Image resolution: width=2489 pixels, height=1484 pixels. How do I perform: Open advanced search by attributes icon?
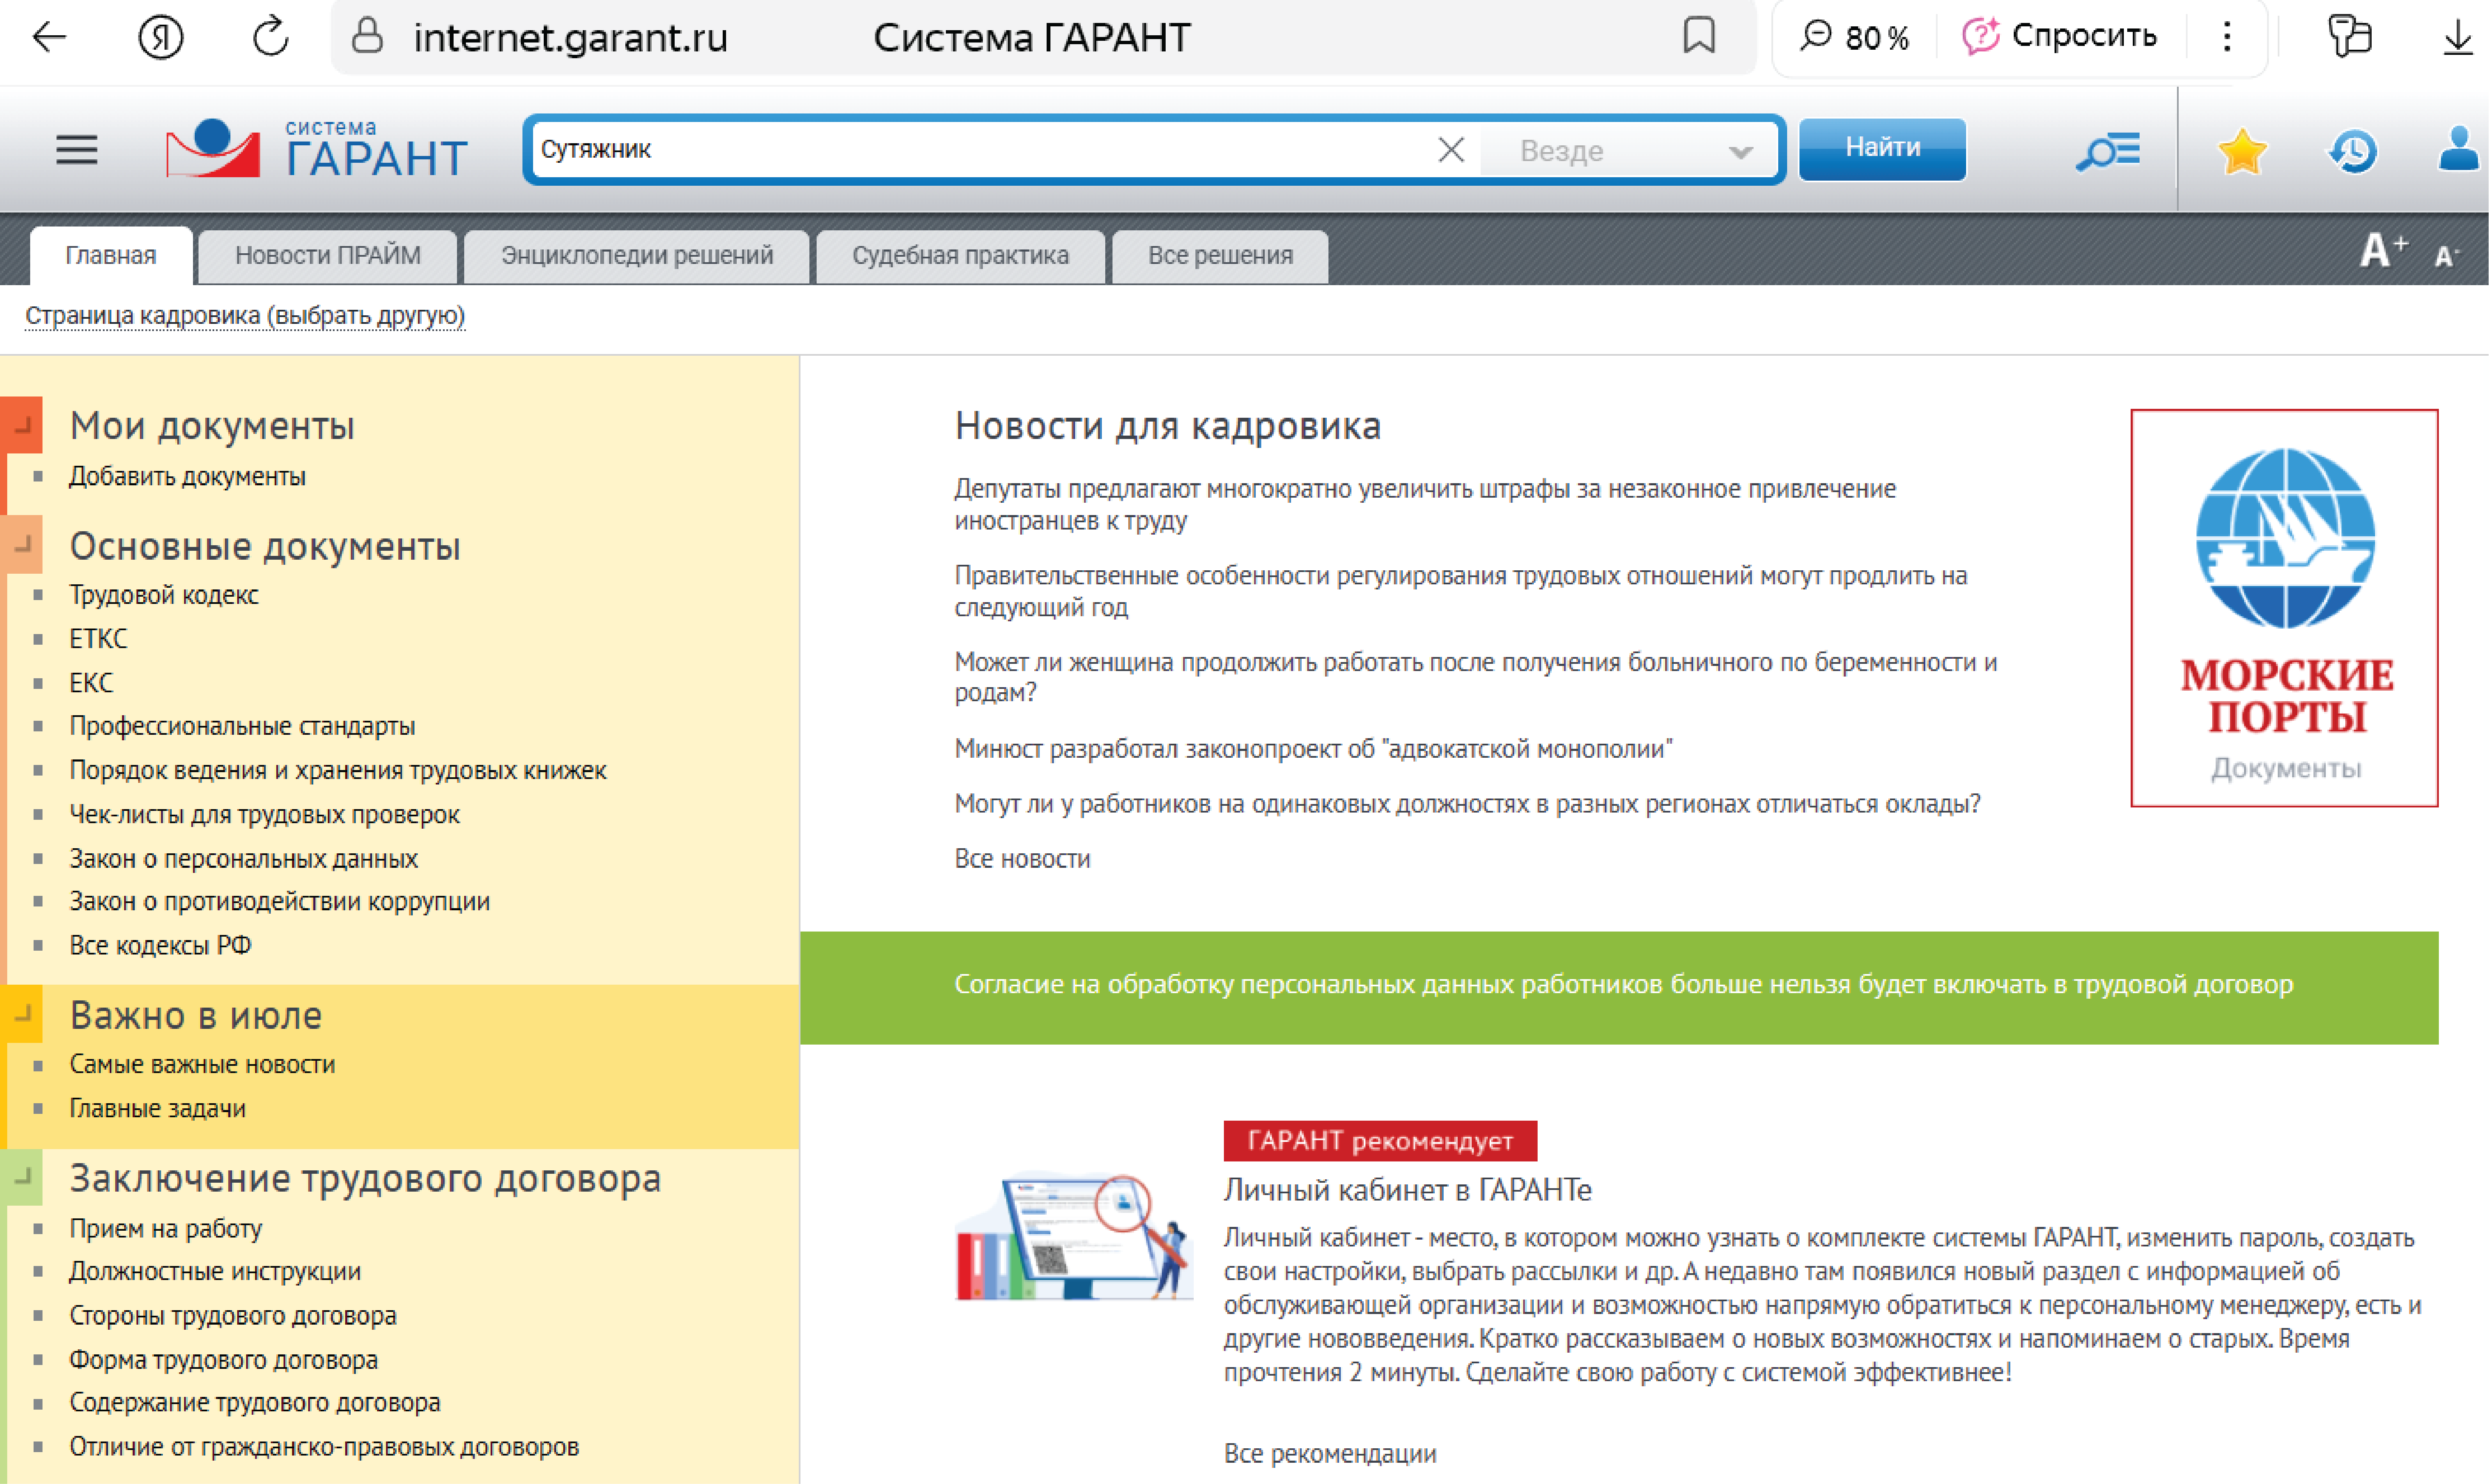[2108, 150]
